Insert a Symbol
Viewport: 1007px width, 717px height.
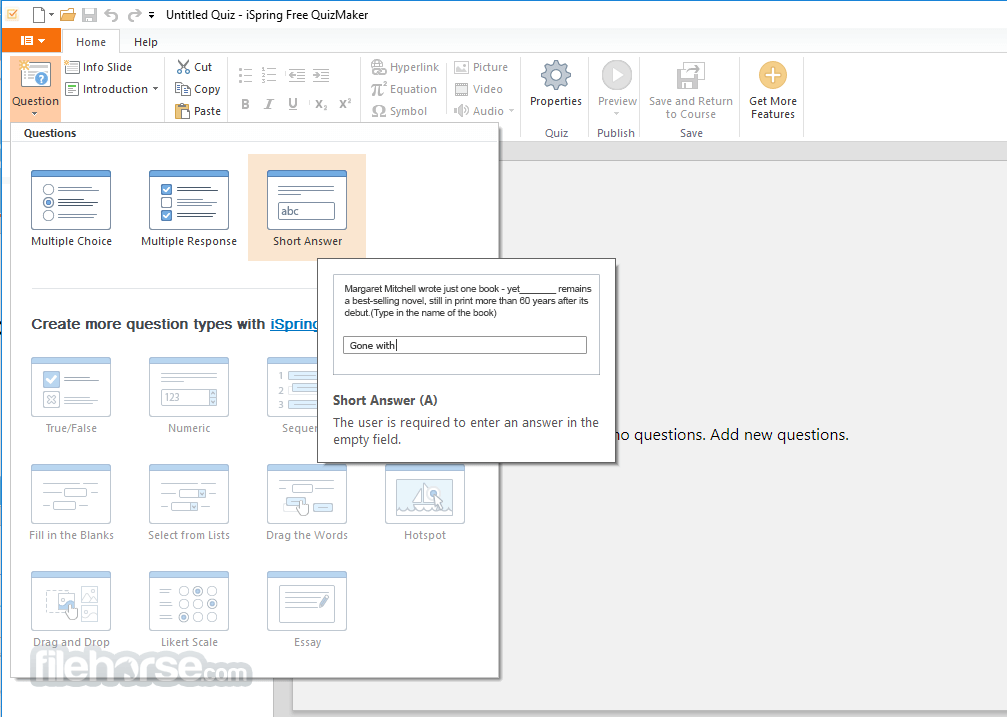(399, 111)
